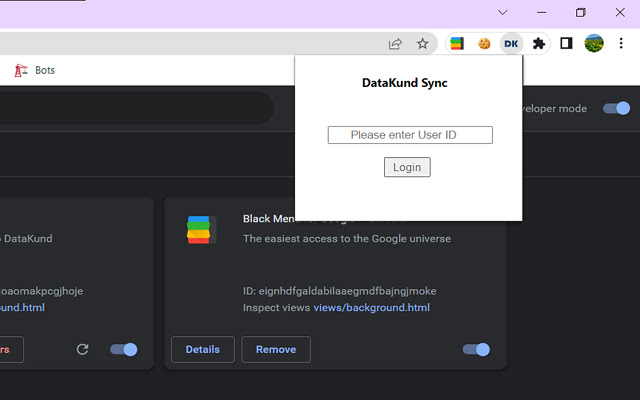Click the DataKund DK extension icon
640x400 pixels.
[x=511, y=44]
